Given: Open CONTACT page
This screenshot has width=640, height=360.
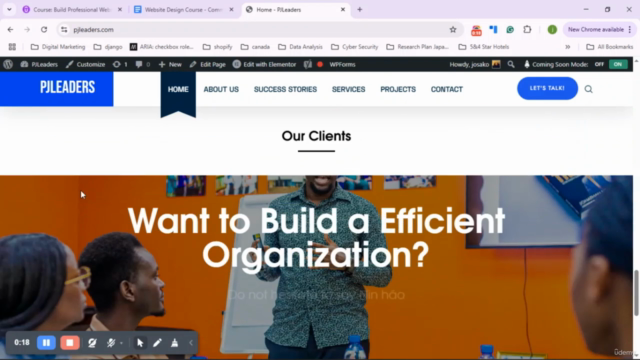Looking at the screenshot, I should (447, 89).
